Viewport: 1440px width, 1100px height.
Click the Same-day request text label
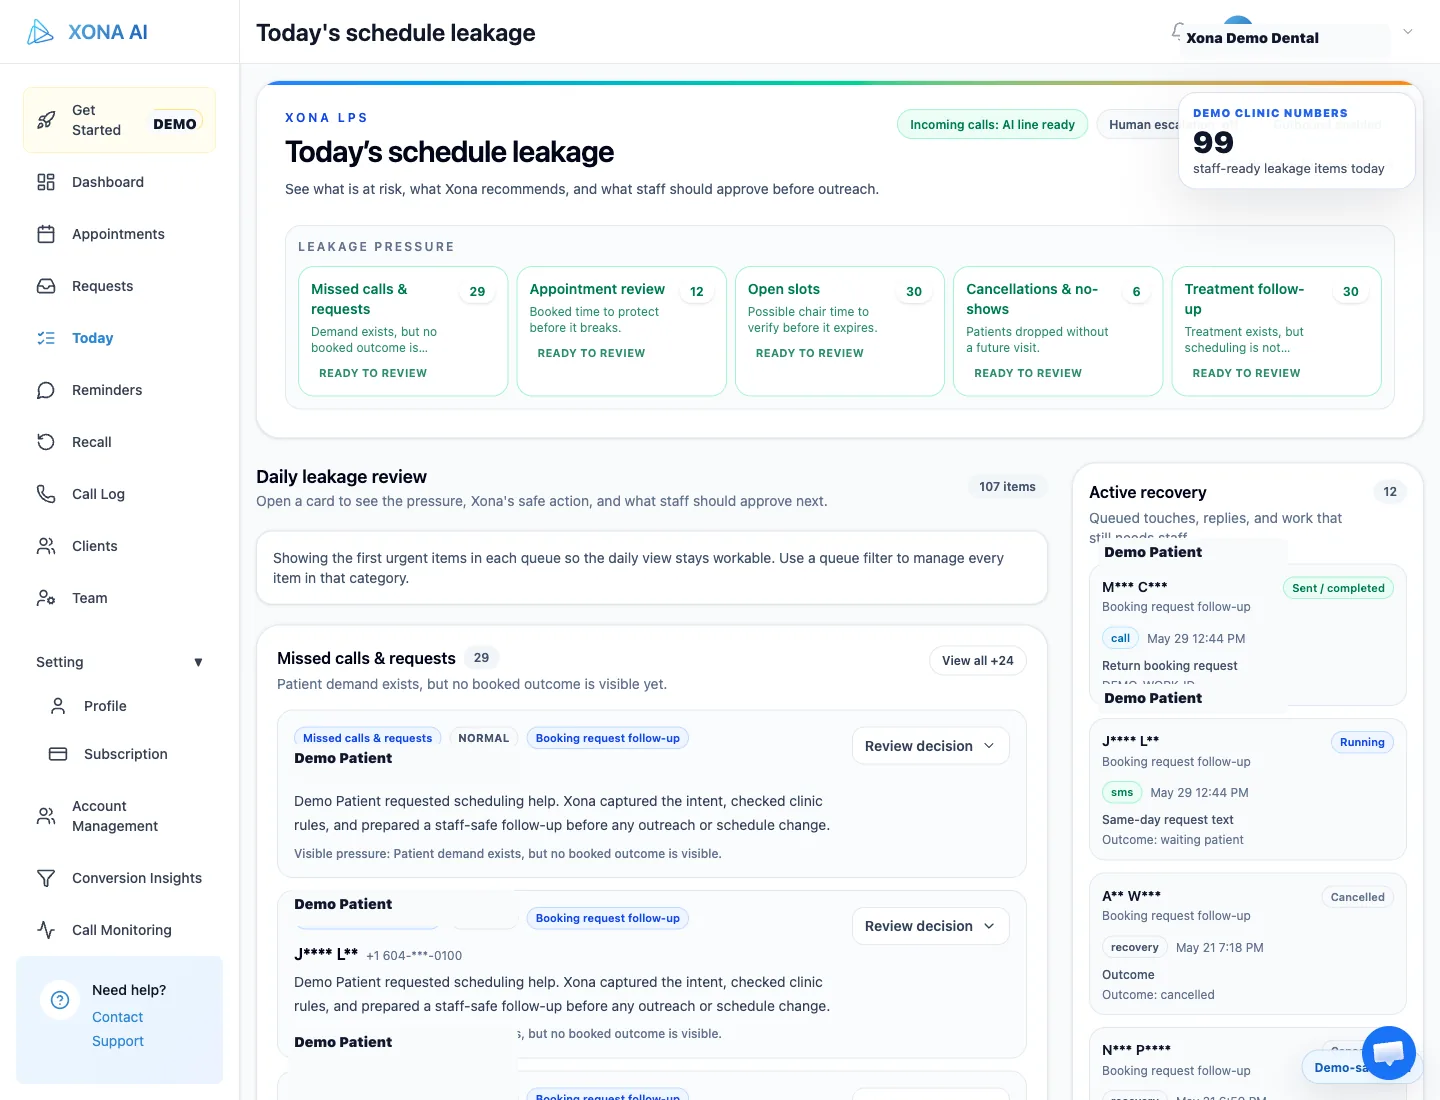coord(1168,820)
